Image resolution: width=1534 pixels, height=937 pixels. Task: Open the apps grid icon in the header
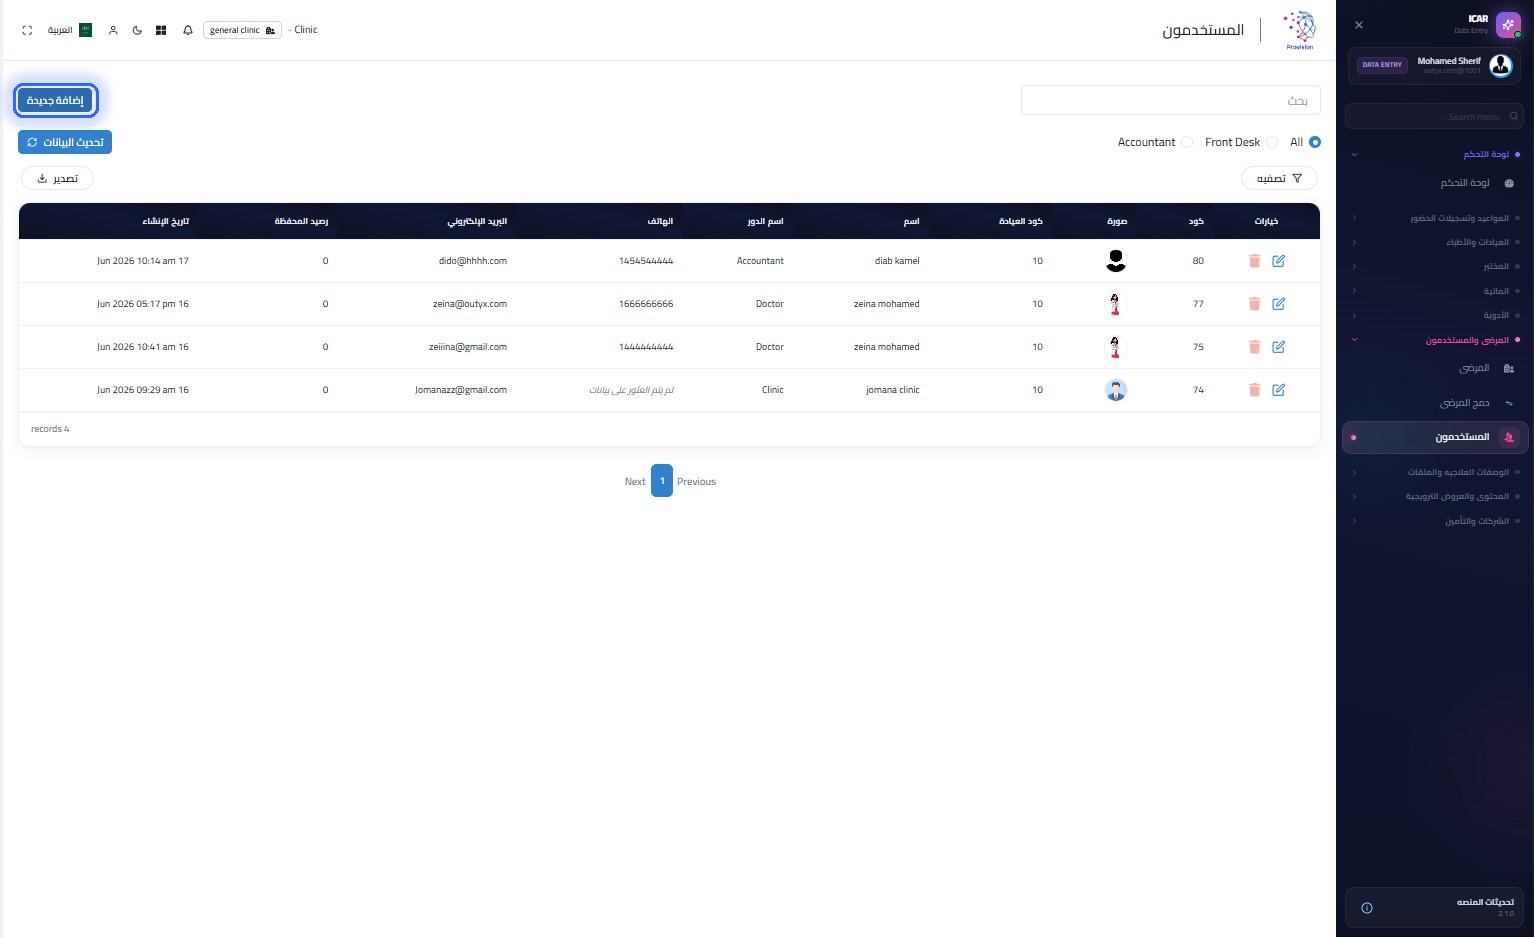pyautogui.click(x=161, y=30)
